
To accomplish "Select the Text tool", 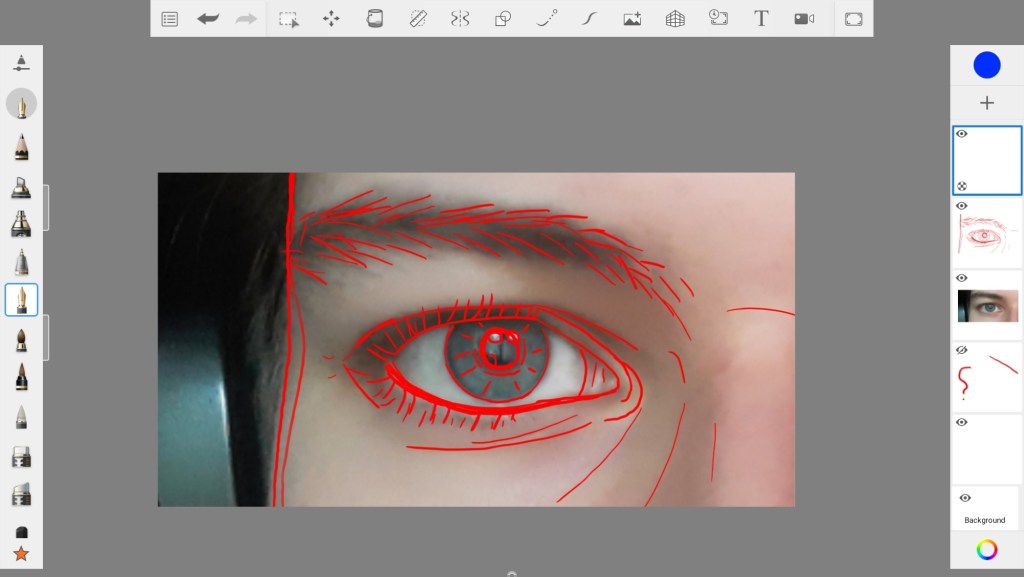I will (761, 19).
